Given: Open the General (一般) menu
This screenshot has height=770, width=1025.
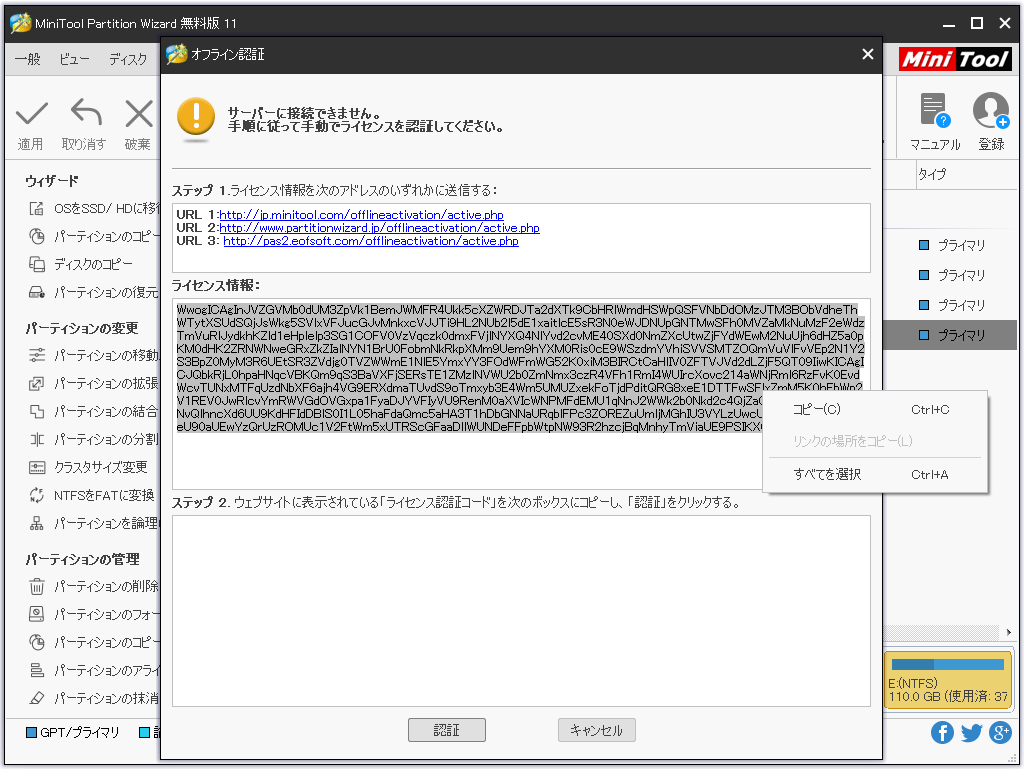Looking at the screenshot, I should click(x=28, y=59).
